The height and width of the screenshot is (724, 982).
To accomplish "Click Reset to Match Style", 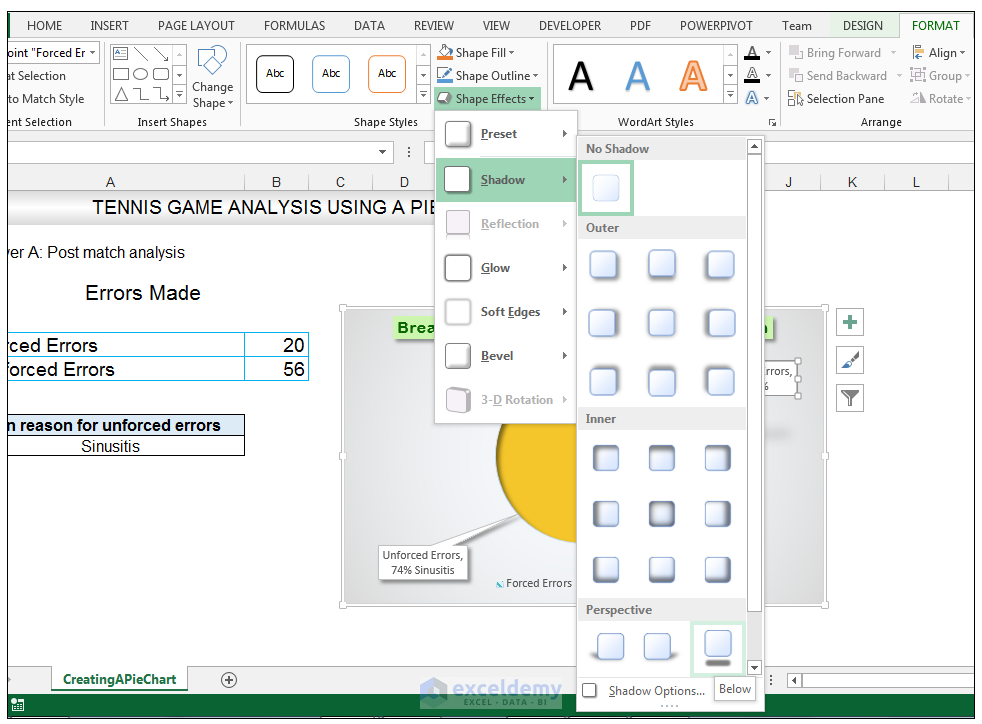I will coord(46,98).
